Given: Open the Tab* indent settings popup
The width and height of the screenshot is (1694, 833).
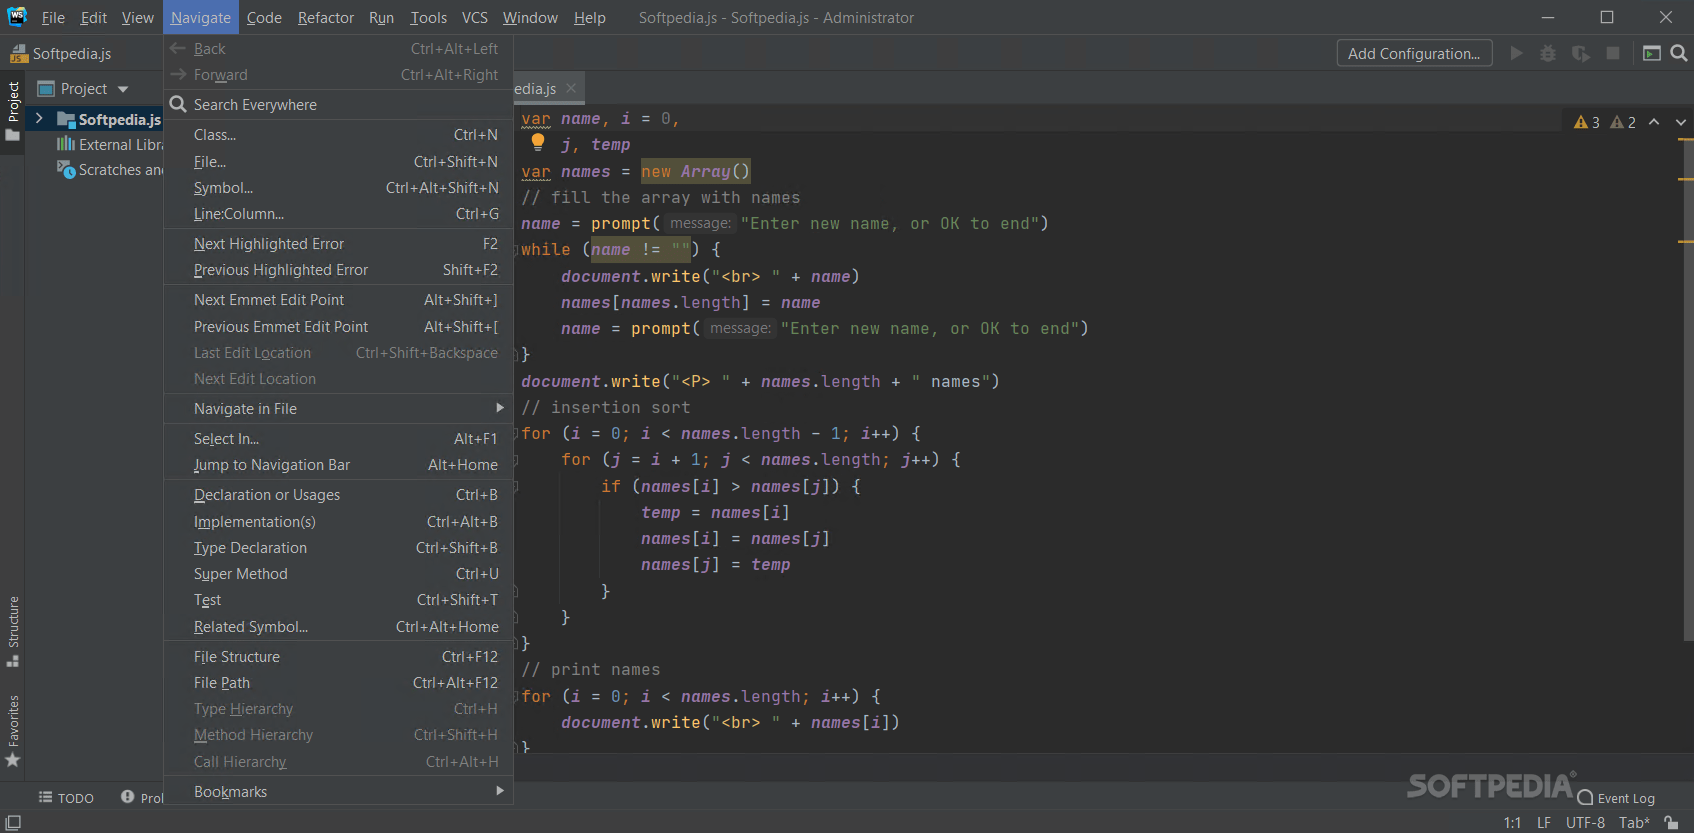Looking at the screenshot, I should coord(1634,822).
